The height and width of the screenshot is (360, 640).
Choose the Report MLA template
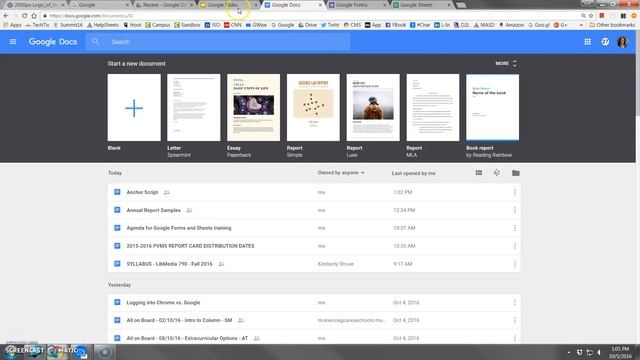(x=433, y=108)
